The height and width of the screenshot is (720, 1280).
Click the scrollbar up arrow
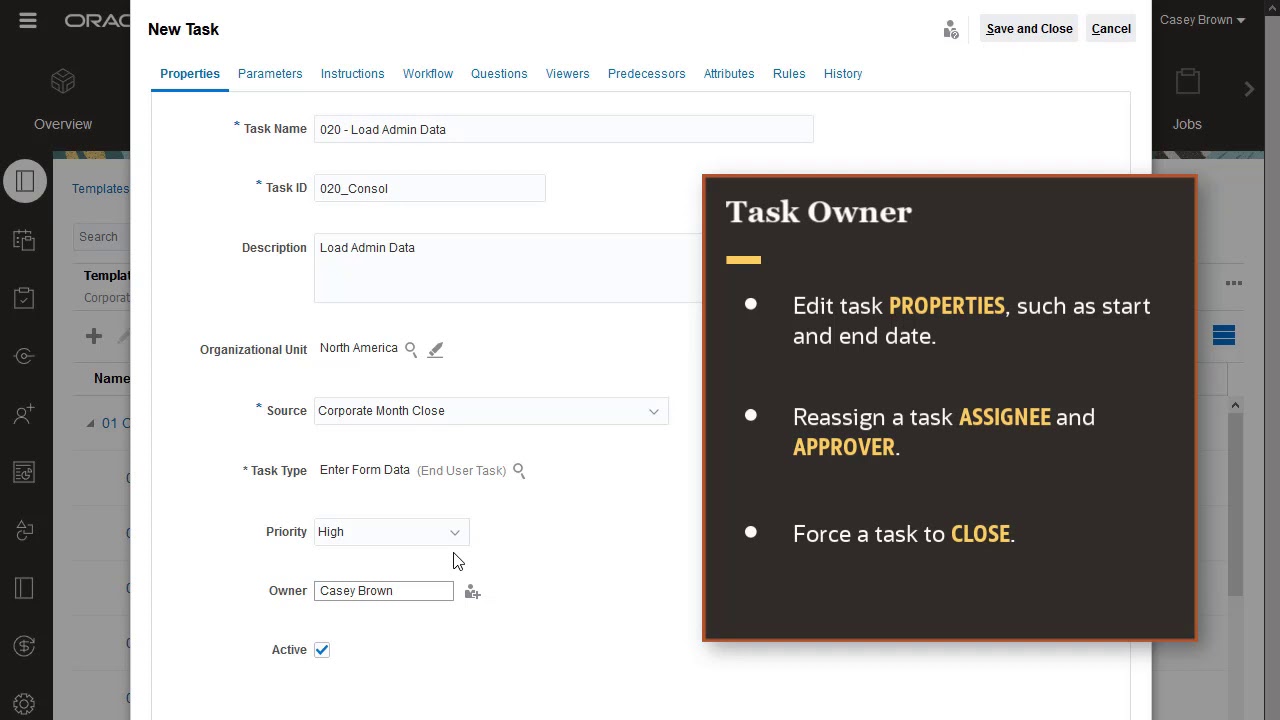[1235, 405]
